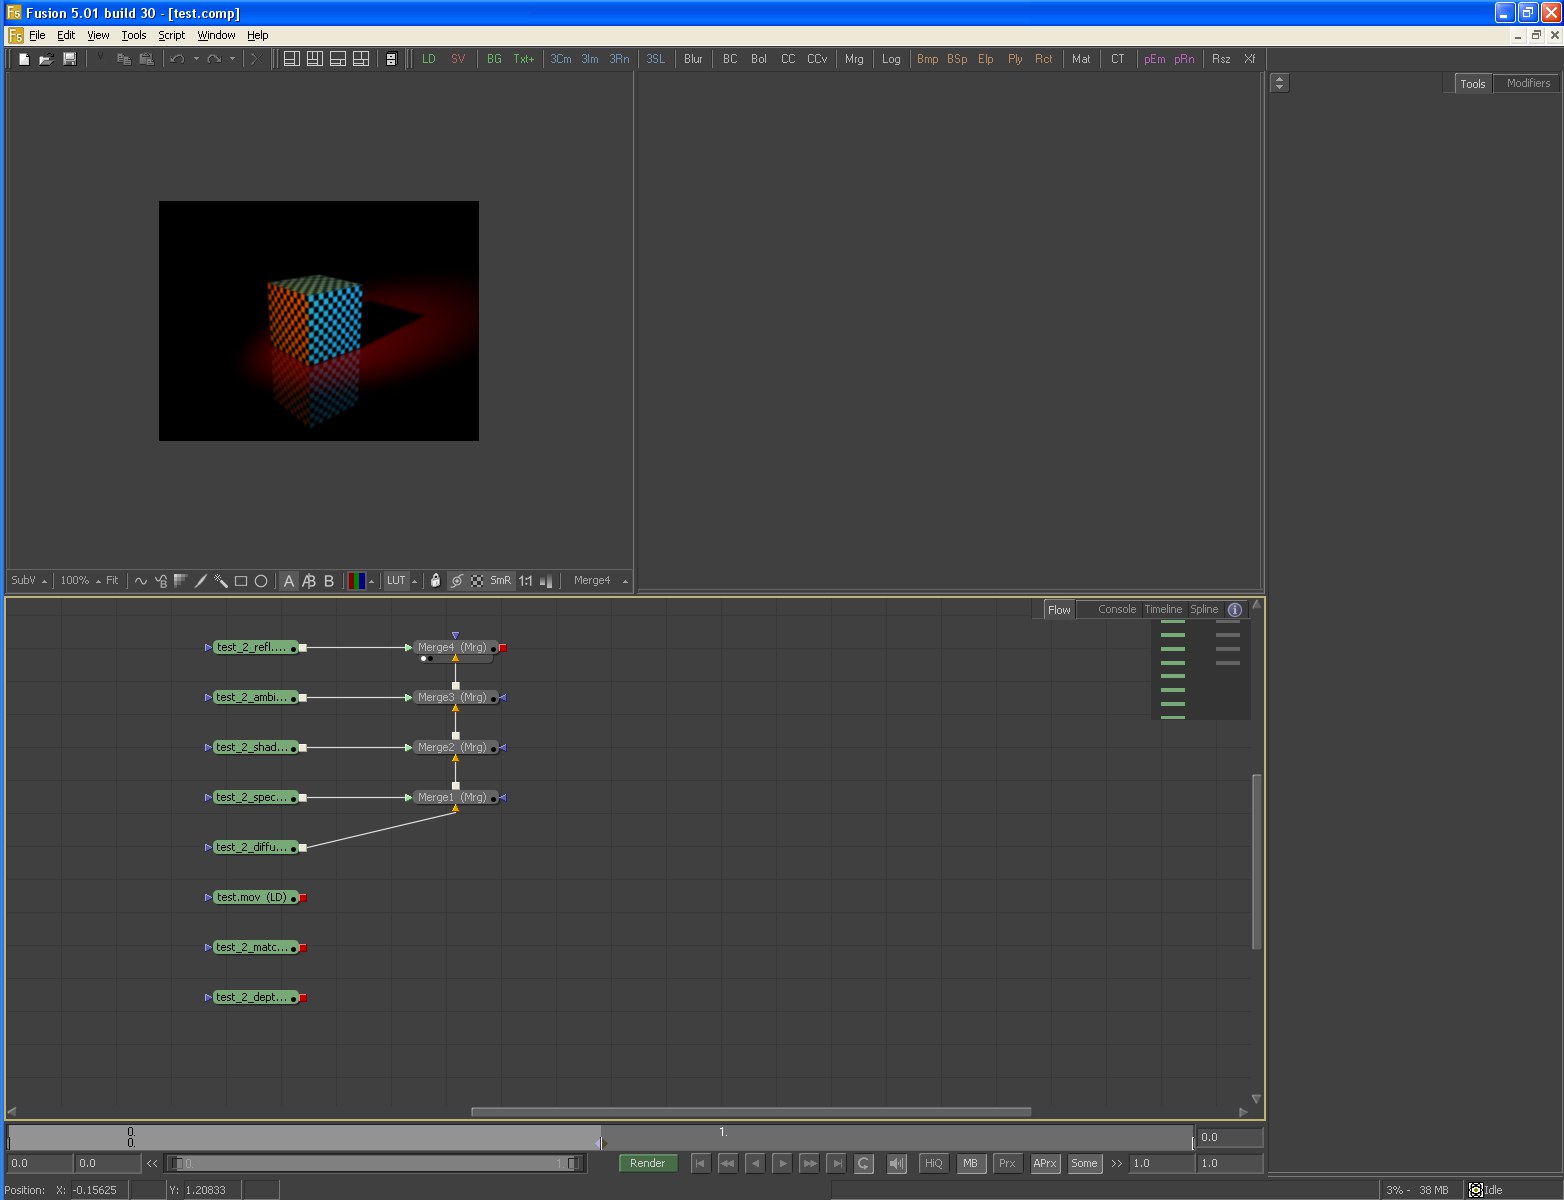Select the Merge4 node in the flow
Screen dimensions: 1564x1200
click(452, 648)
